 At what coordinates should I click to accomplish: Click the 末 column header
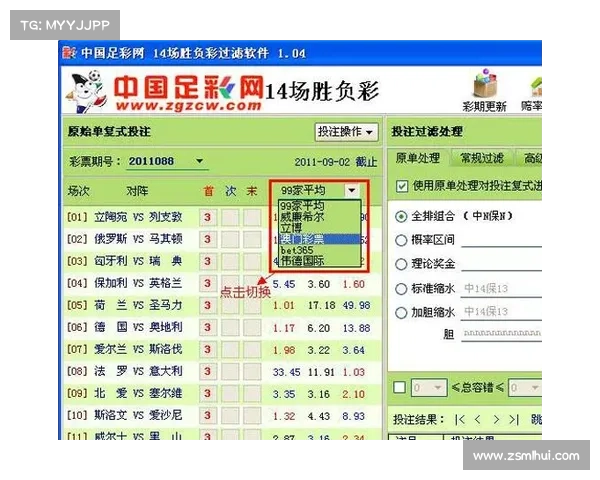(252, 191)
